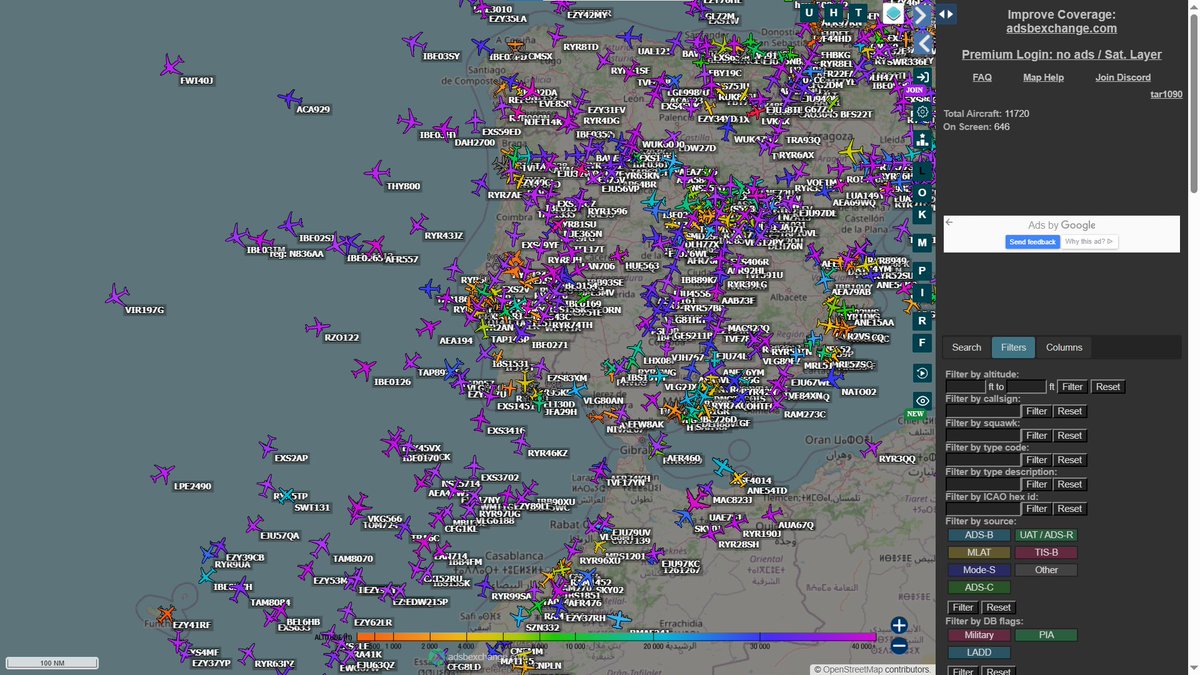1200x675 pixels.
Task: Click the P map button
Action: tap(922, 270)
